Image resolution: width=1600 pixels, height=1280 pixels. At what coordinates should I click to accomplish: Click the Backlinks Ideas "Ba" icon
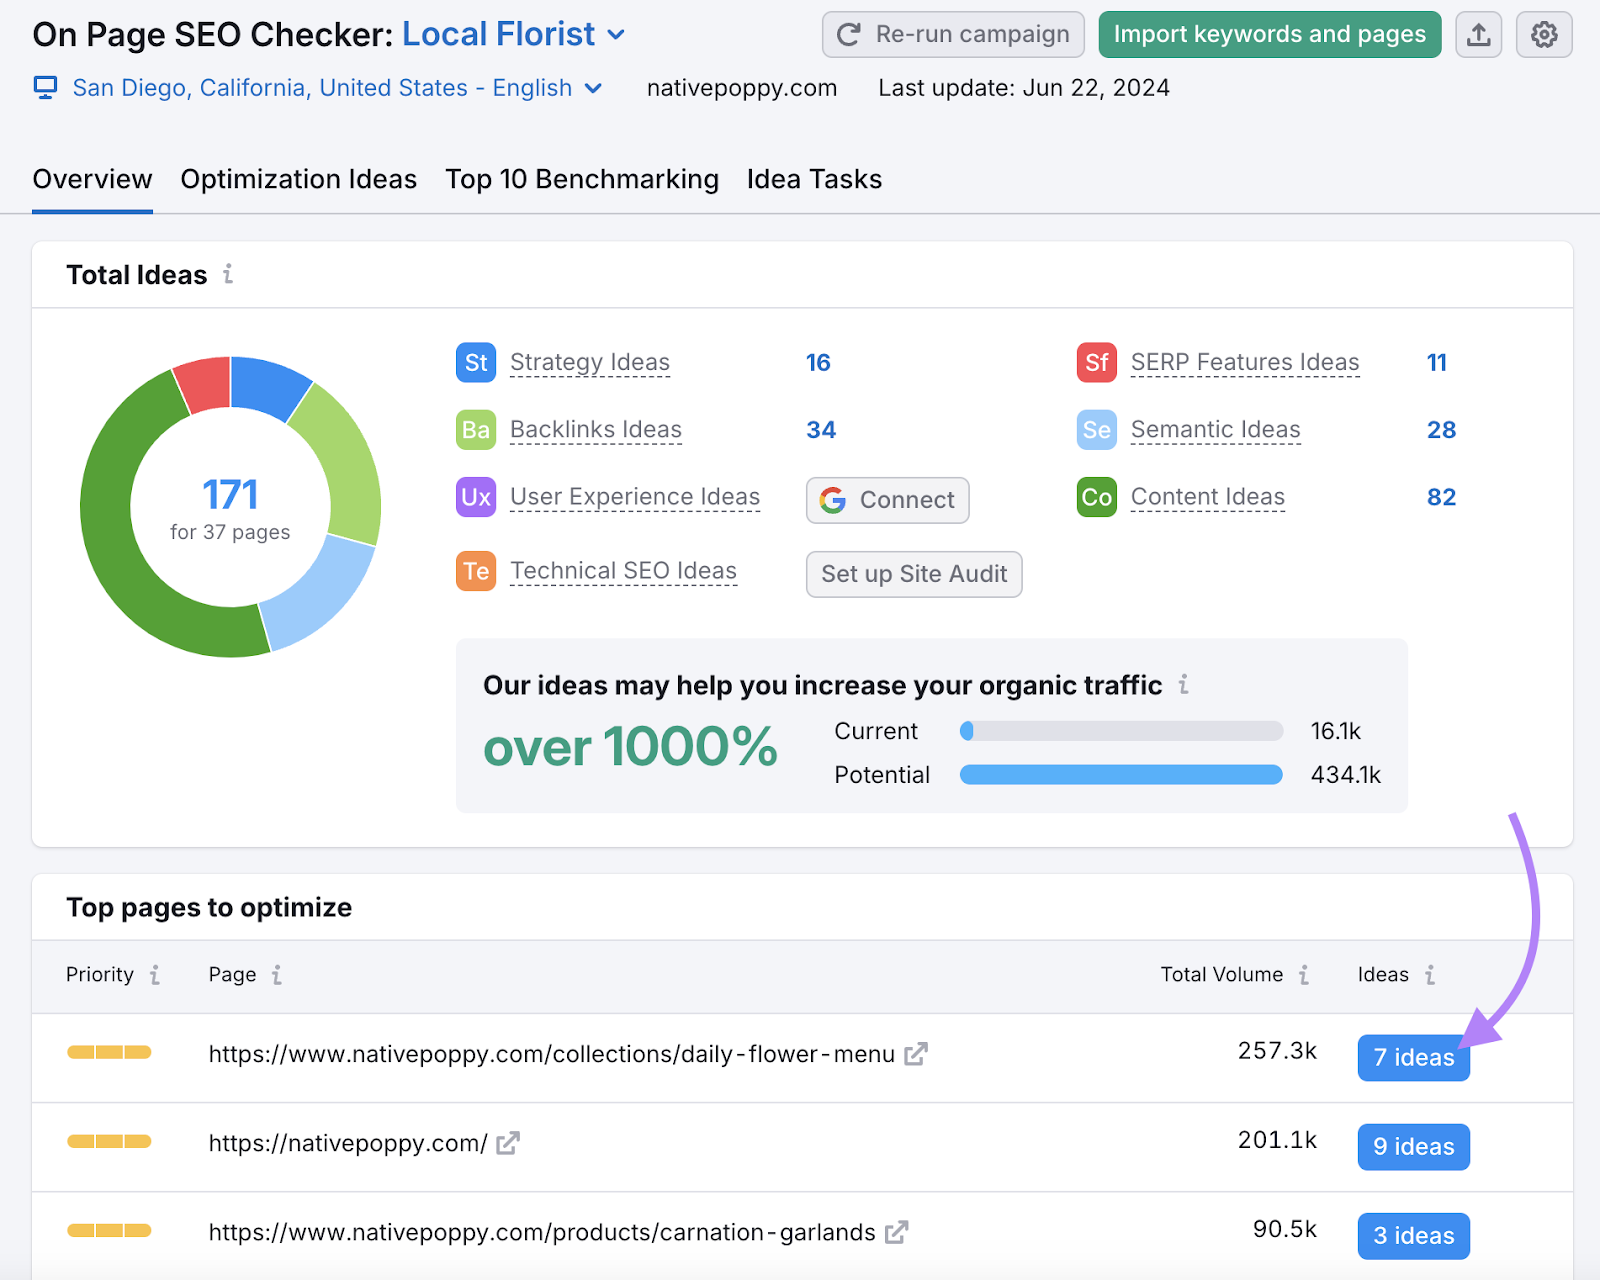click(475, 429)
